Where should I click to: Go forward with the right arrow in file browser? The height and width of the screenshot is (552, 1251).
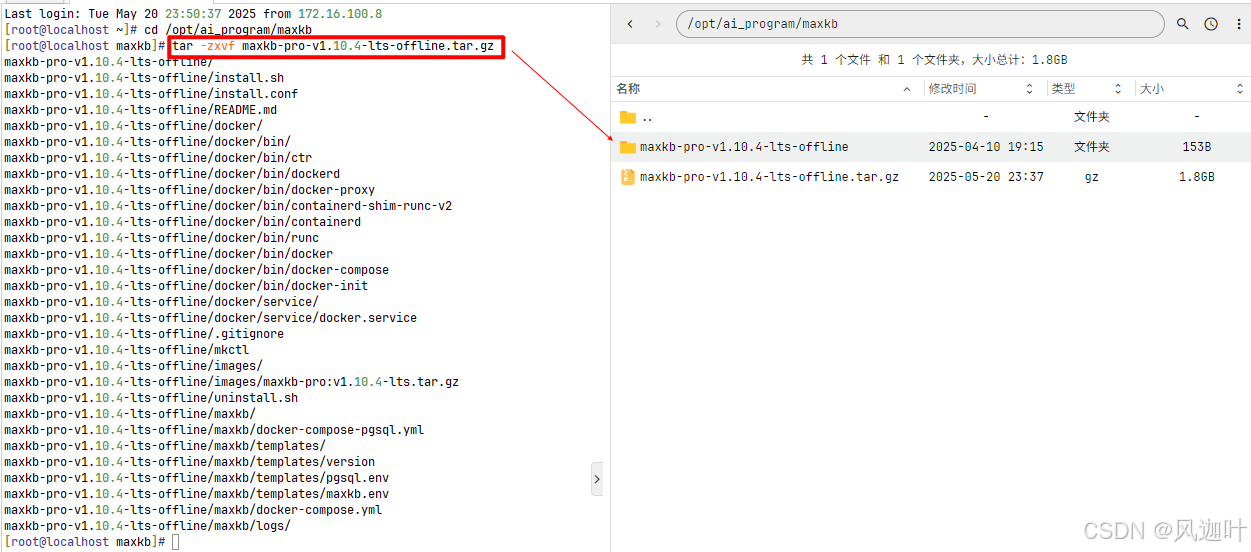tap(657, 24)
